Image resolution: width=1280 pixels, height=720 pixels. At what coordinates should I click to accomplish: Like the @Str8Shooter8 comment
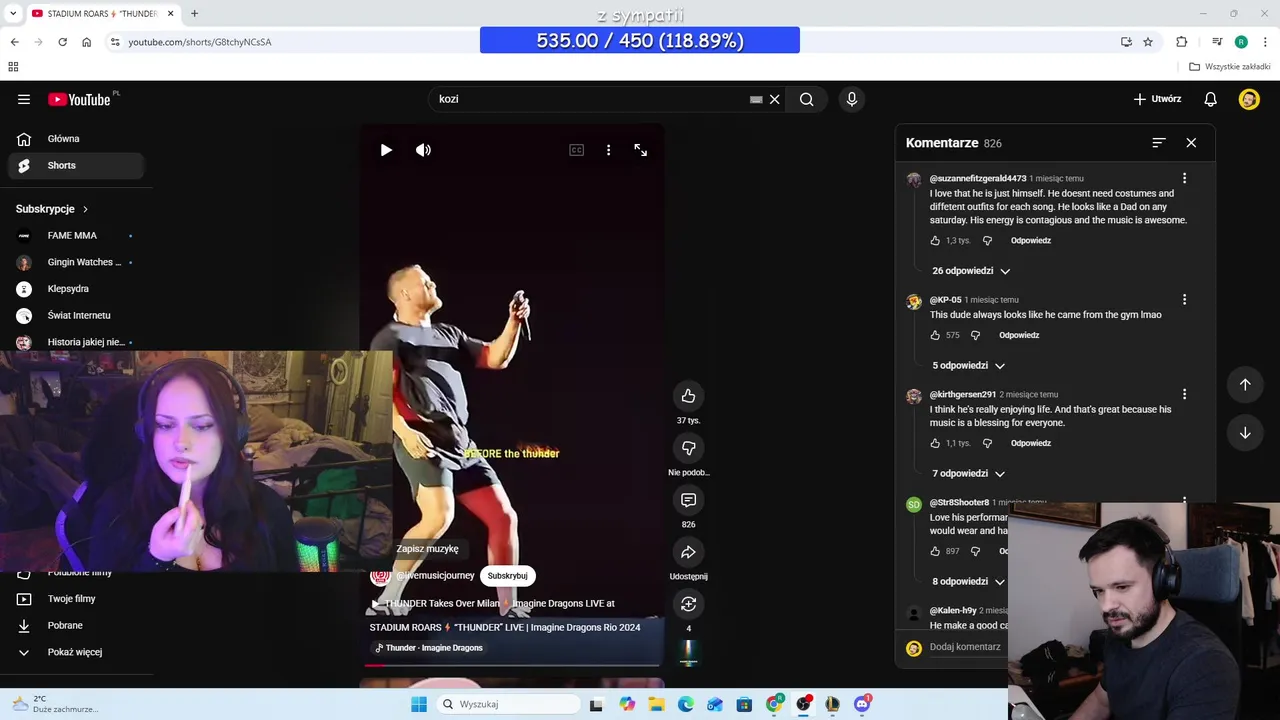click(x=935, y=552)
